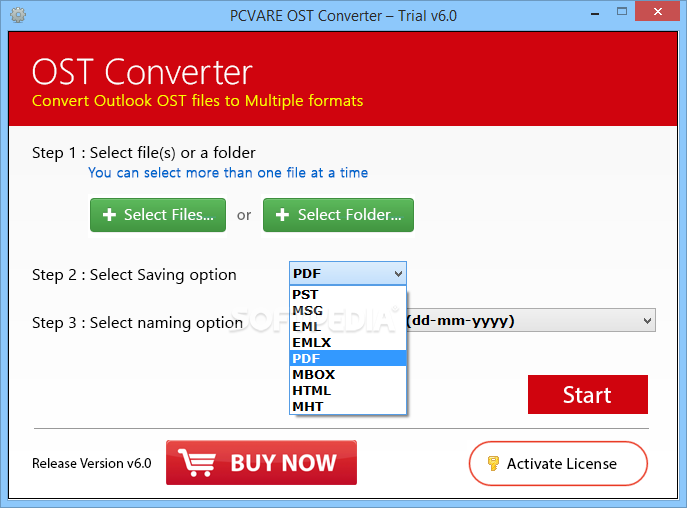
Task: Click the gear icon in the title bar
Action: (x=18, y=15)
